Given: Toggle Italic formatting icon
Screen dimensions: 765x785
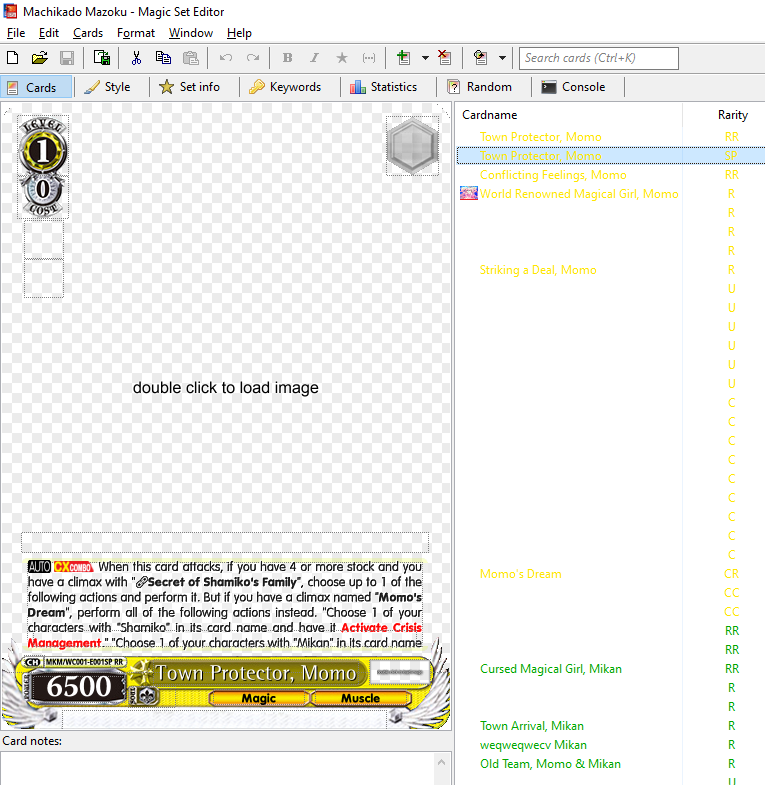Looking at the screenshot, I should 314,58.
